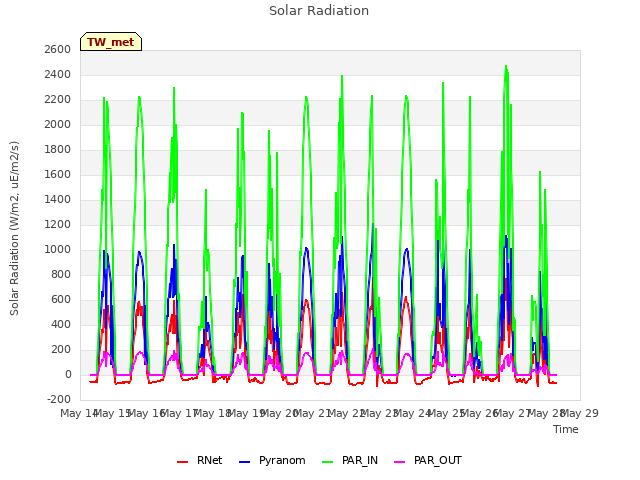Click the 1600 y-axis tick label

(58, 175)
